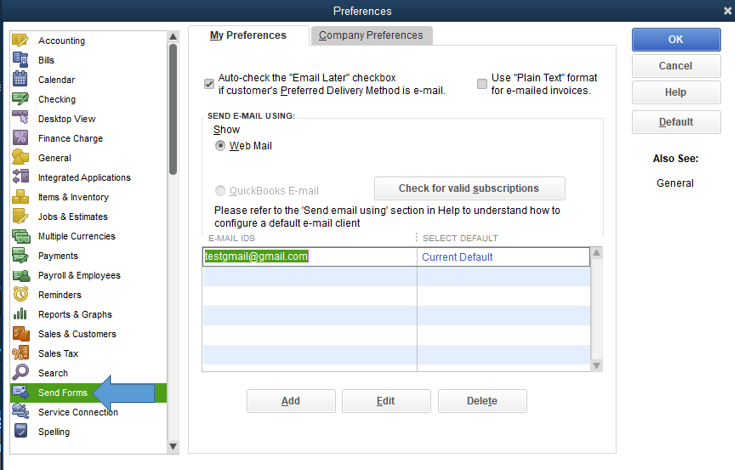This screenshot has height=470, width=735.
Task: Click Check for valid subscriptions
Action: [469, 188]
